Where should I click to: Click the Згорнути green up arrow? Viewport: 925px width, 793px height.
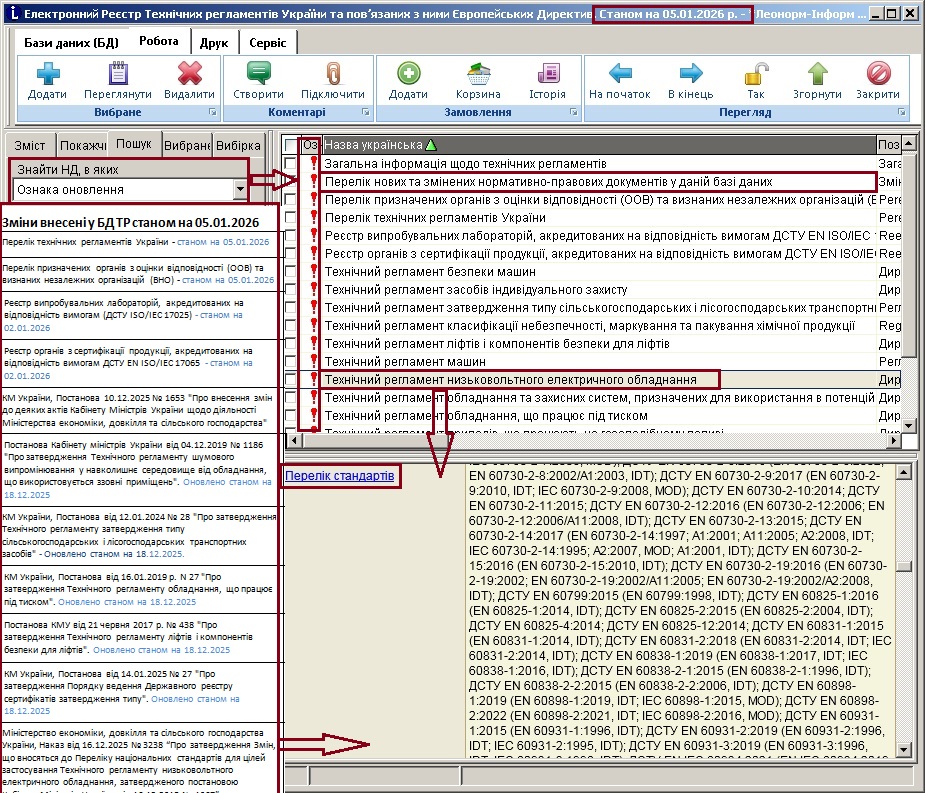818,74
